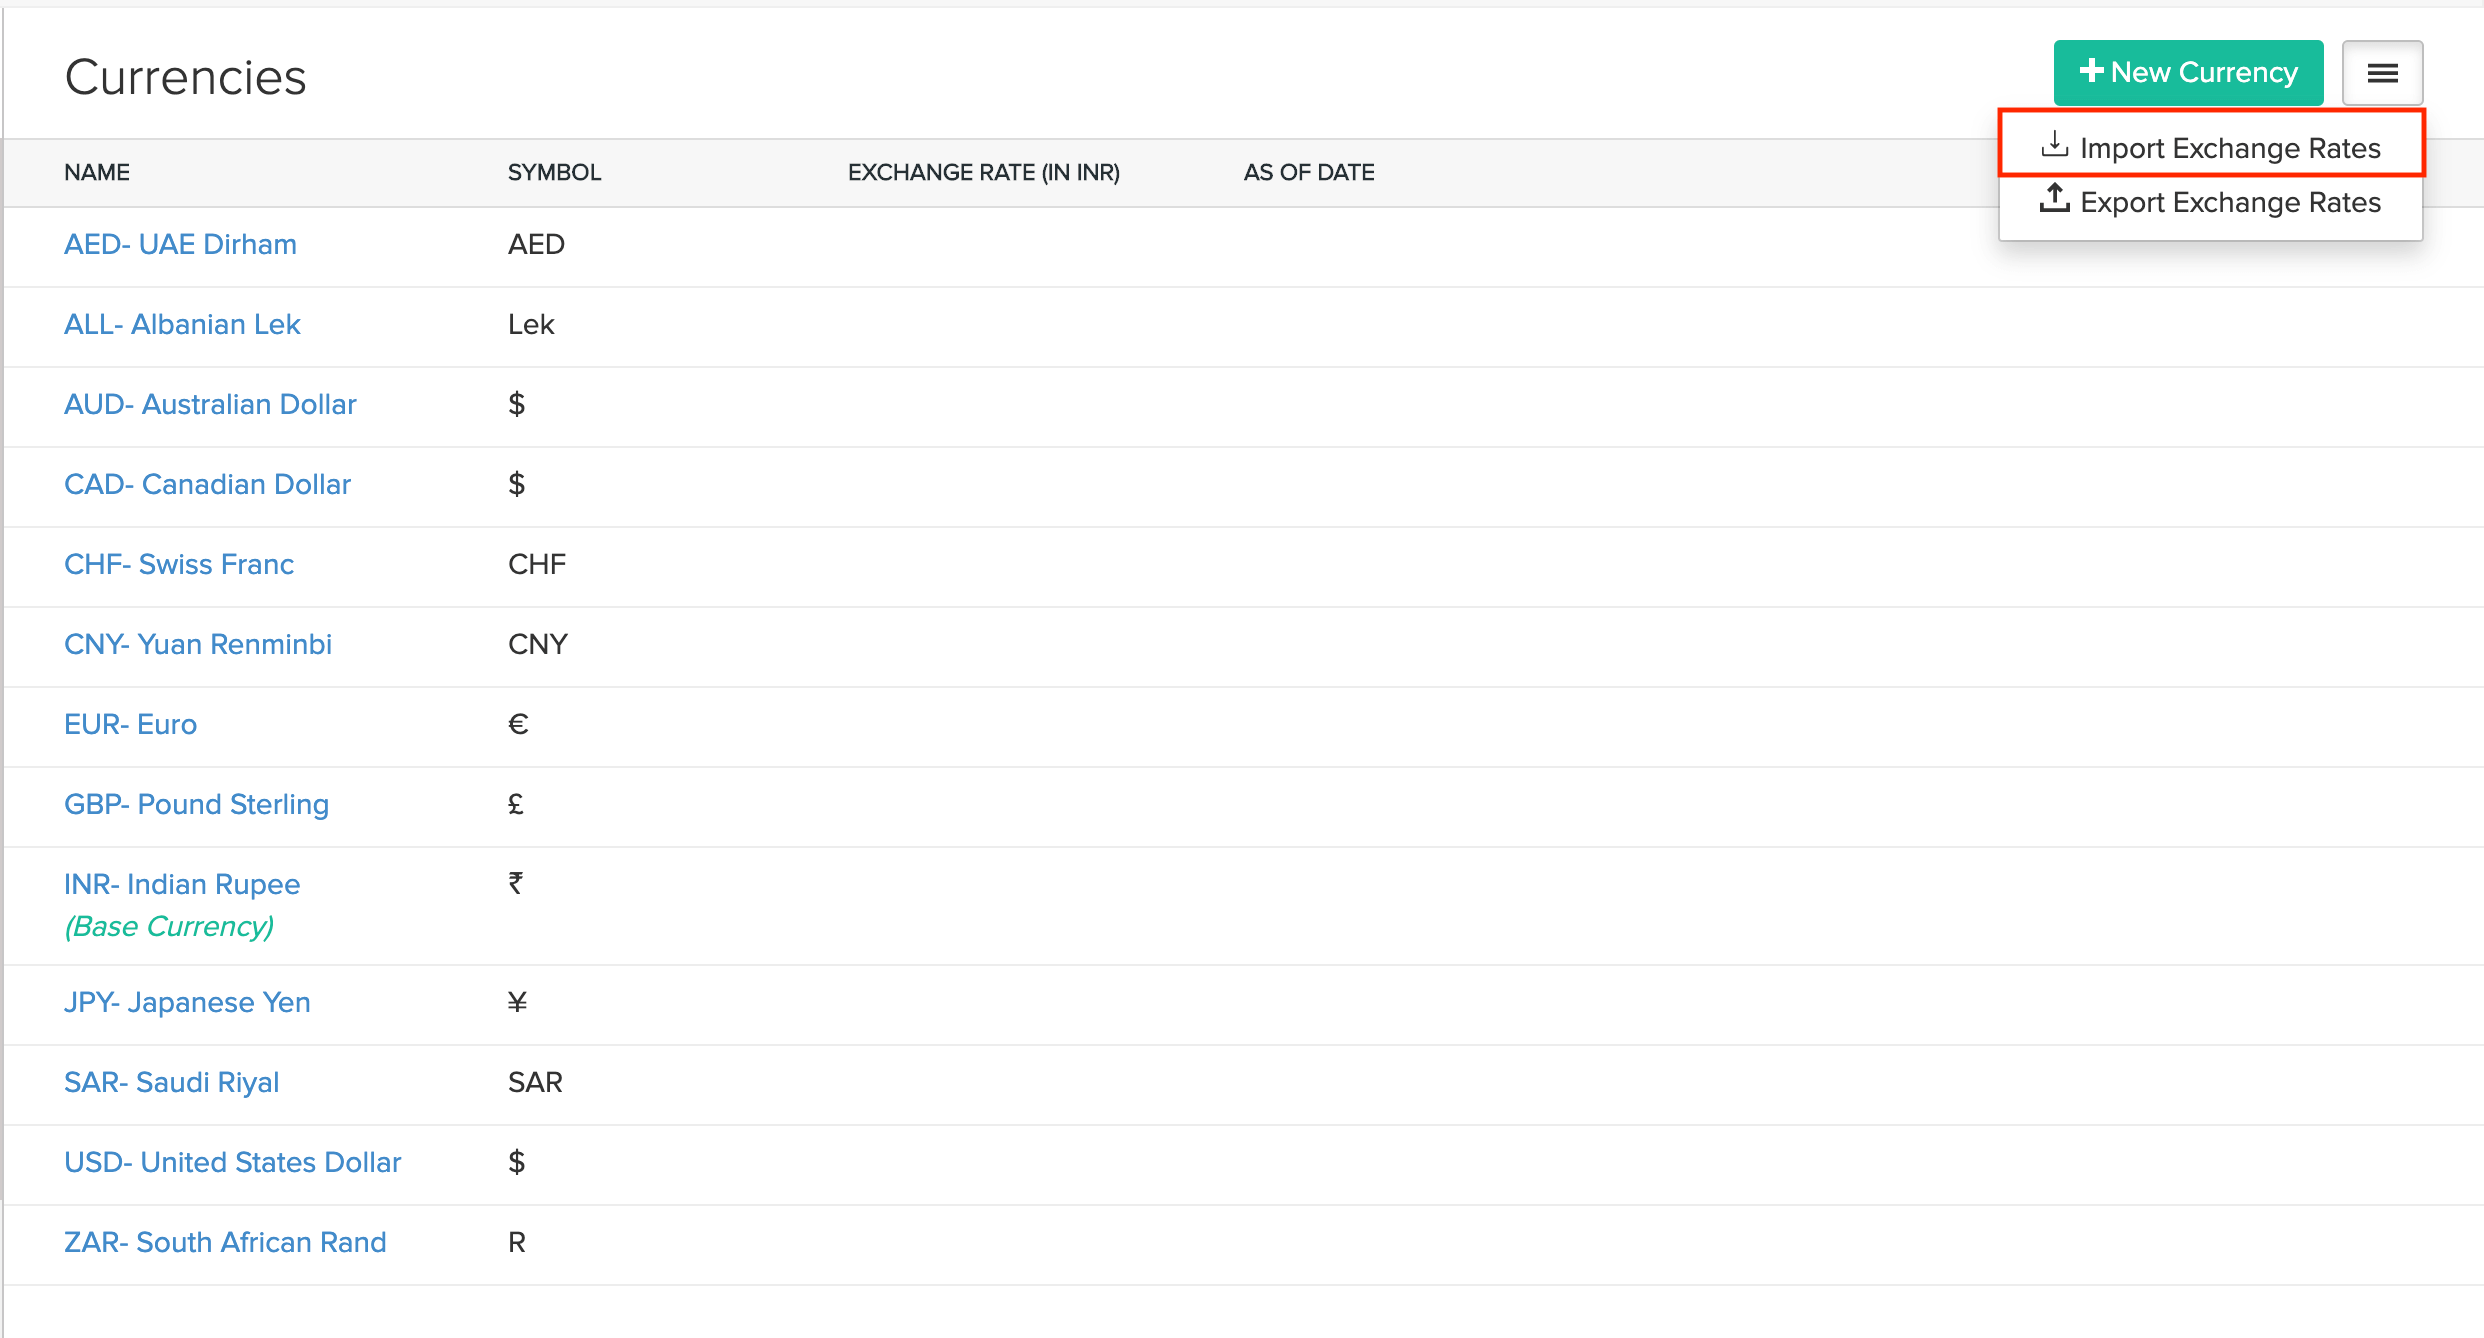The width and height of the screenshot is (2484, 1338).
Task: Open ZAR- South African Rand link
Action: pos(225,1242)
